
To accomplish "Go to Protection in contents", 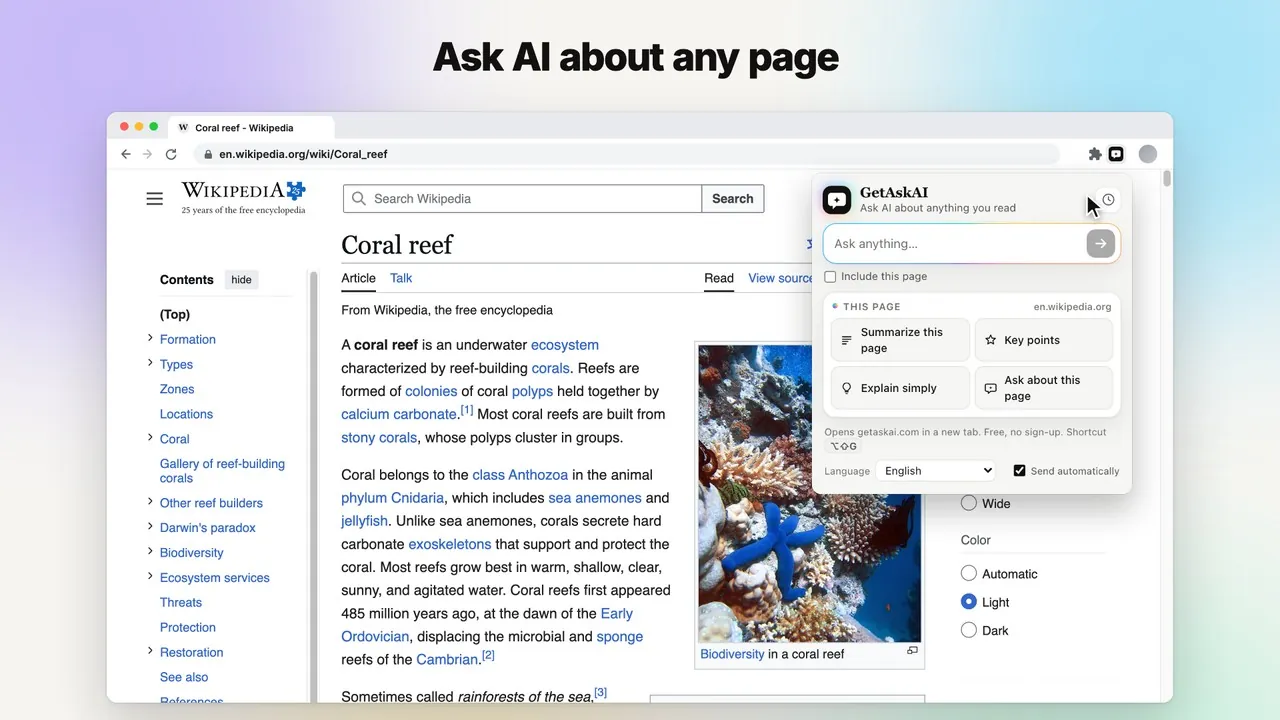I will click(x=188, y=627).
